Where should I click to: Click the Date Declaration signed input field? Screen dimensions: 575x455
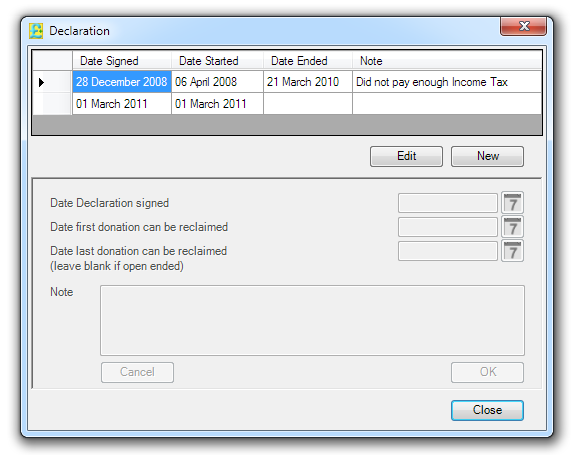coord(448,203)
